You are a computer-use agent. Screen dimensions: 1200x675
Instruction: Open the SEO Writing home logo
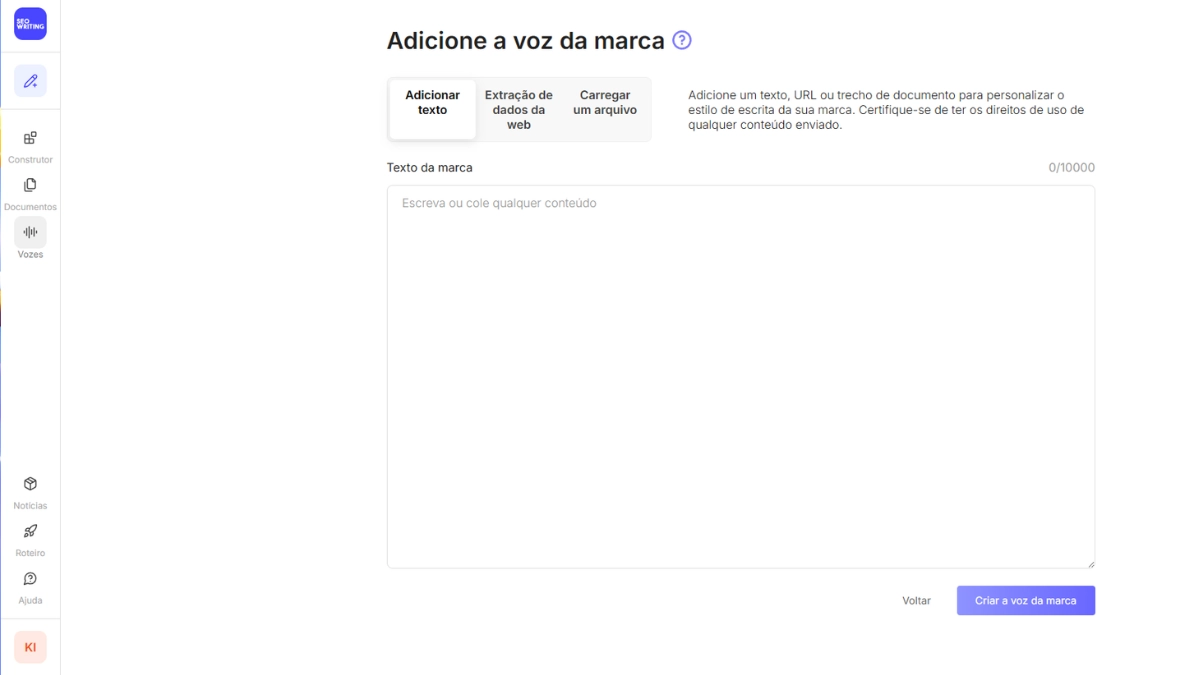[x=30, y=23]
